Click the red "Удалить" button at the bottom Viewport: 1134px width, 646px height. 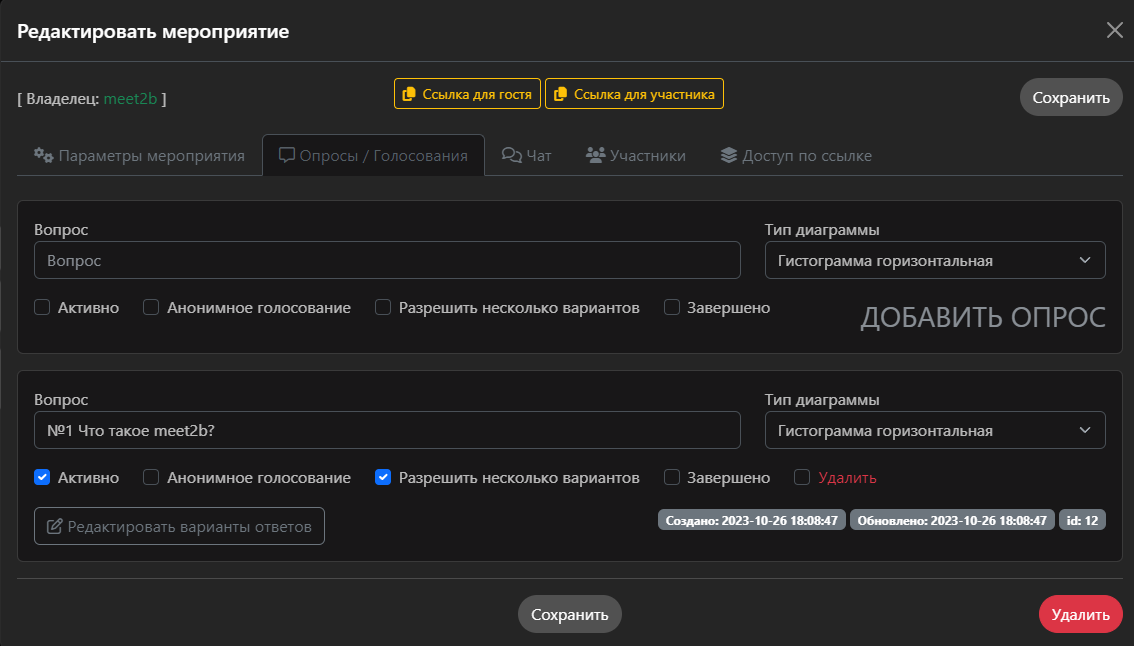click(1080, 614)
